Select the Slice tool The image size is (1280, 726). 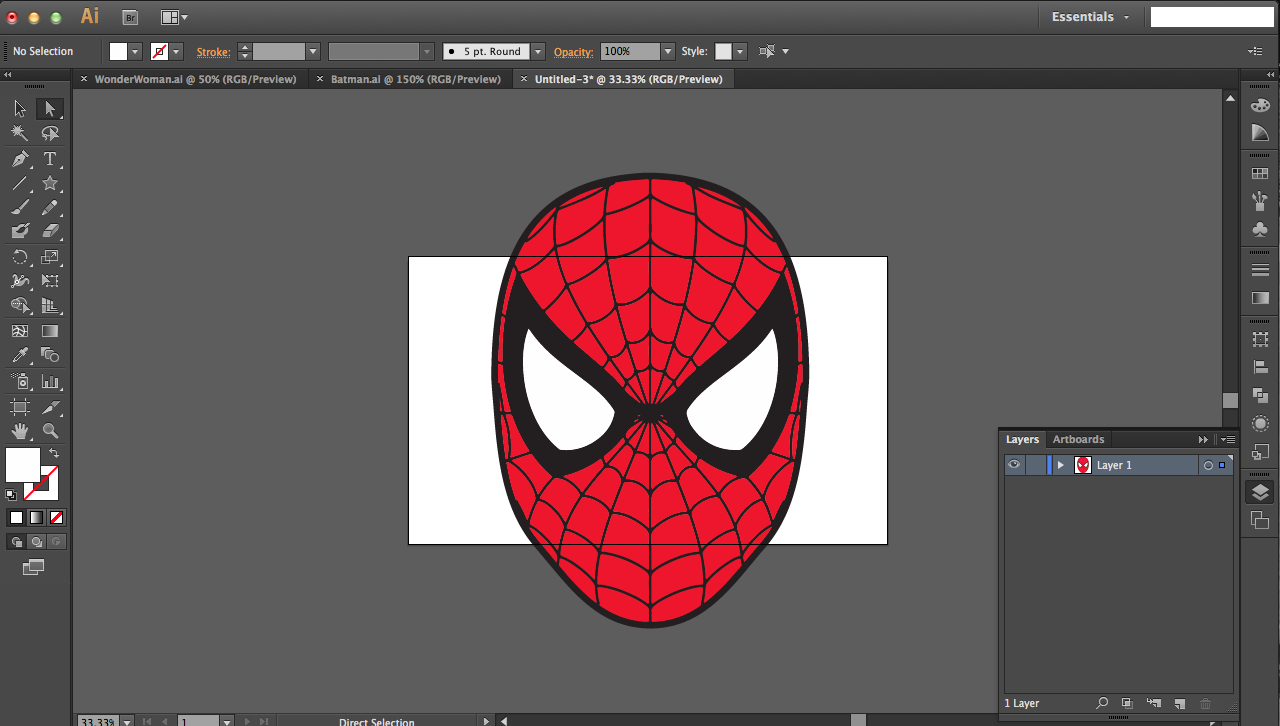coord(49,407)
